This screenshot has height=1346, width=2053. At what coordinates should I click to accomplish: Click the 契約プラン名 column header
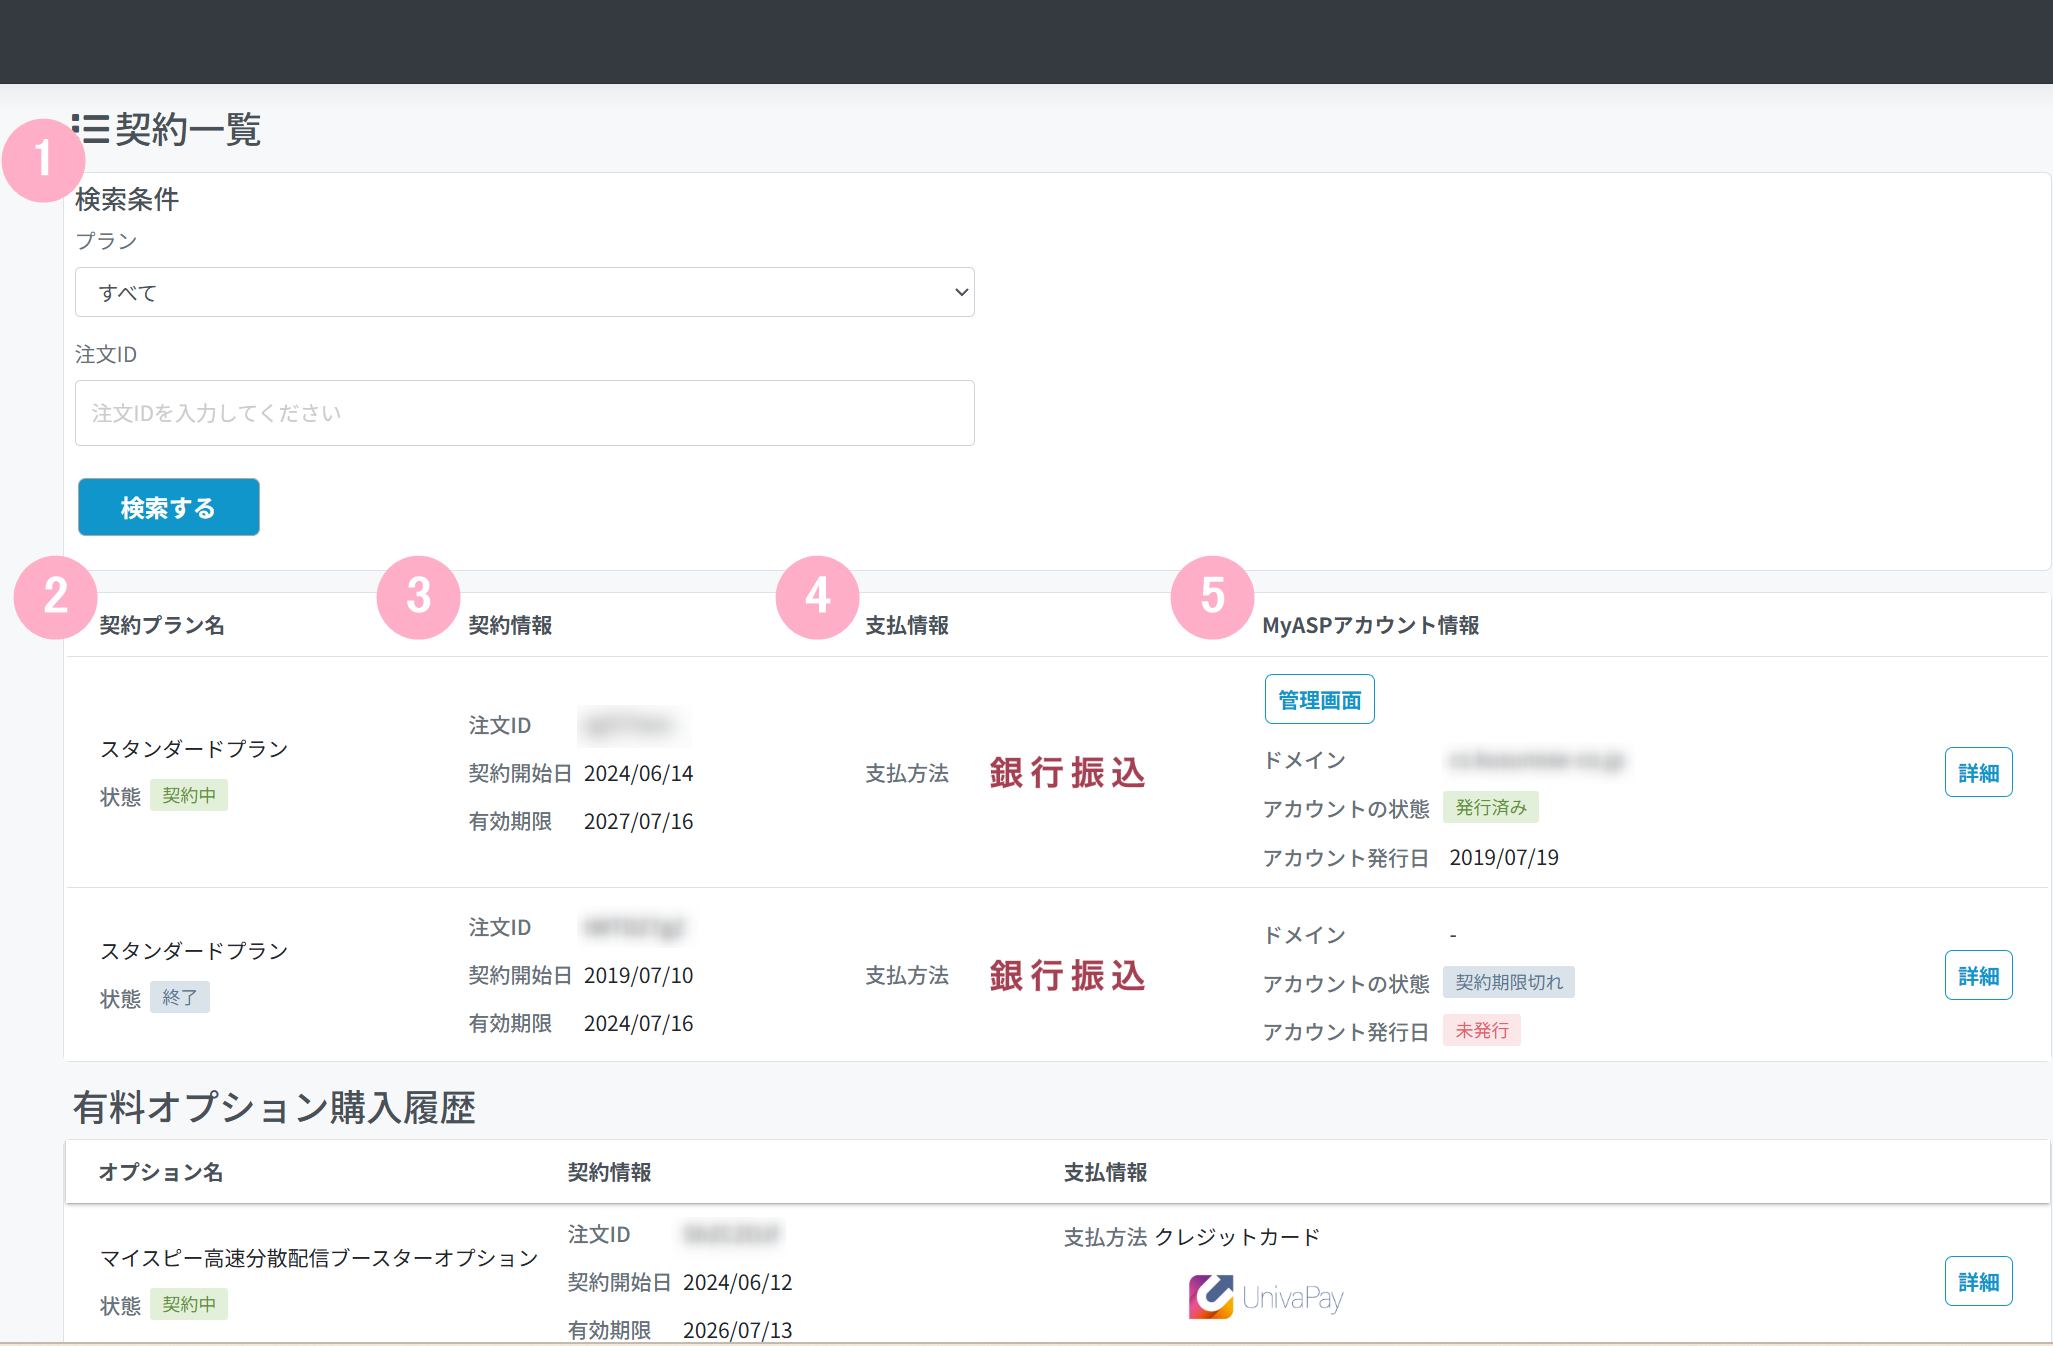click(x=162, y=625)
